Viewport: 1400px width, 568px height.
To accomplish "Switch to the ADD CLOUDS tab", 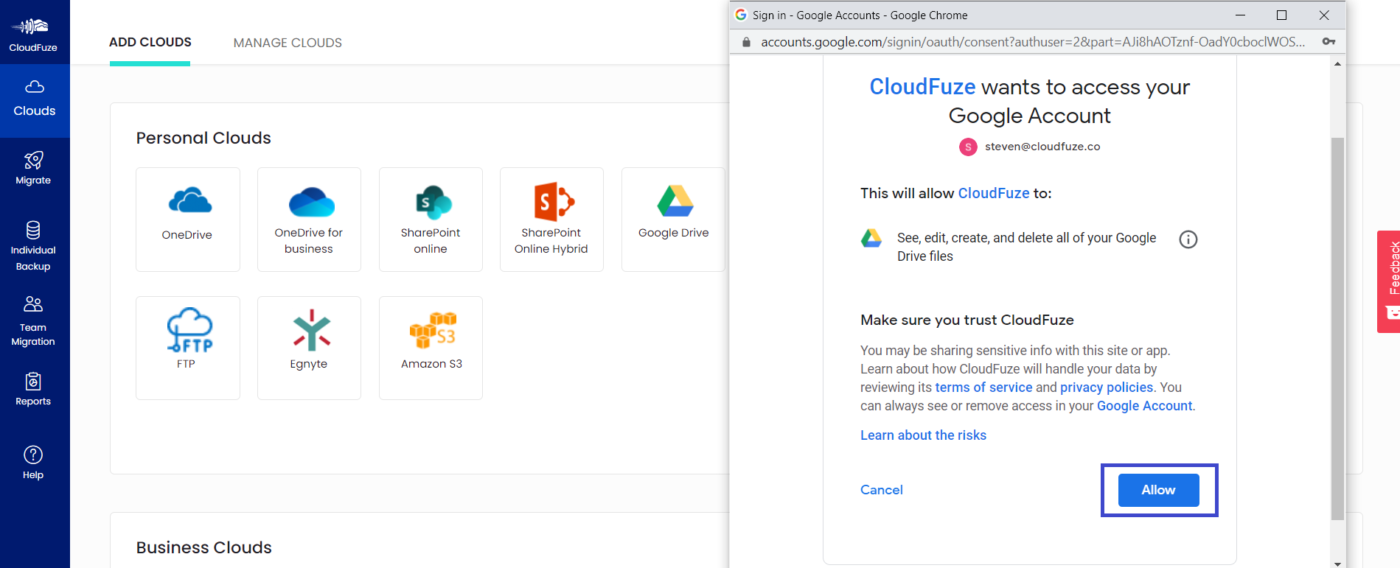I will 150,42.
